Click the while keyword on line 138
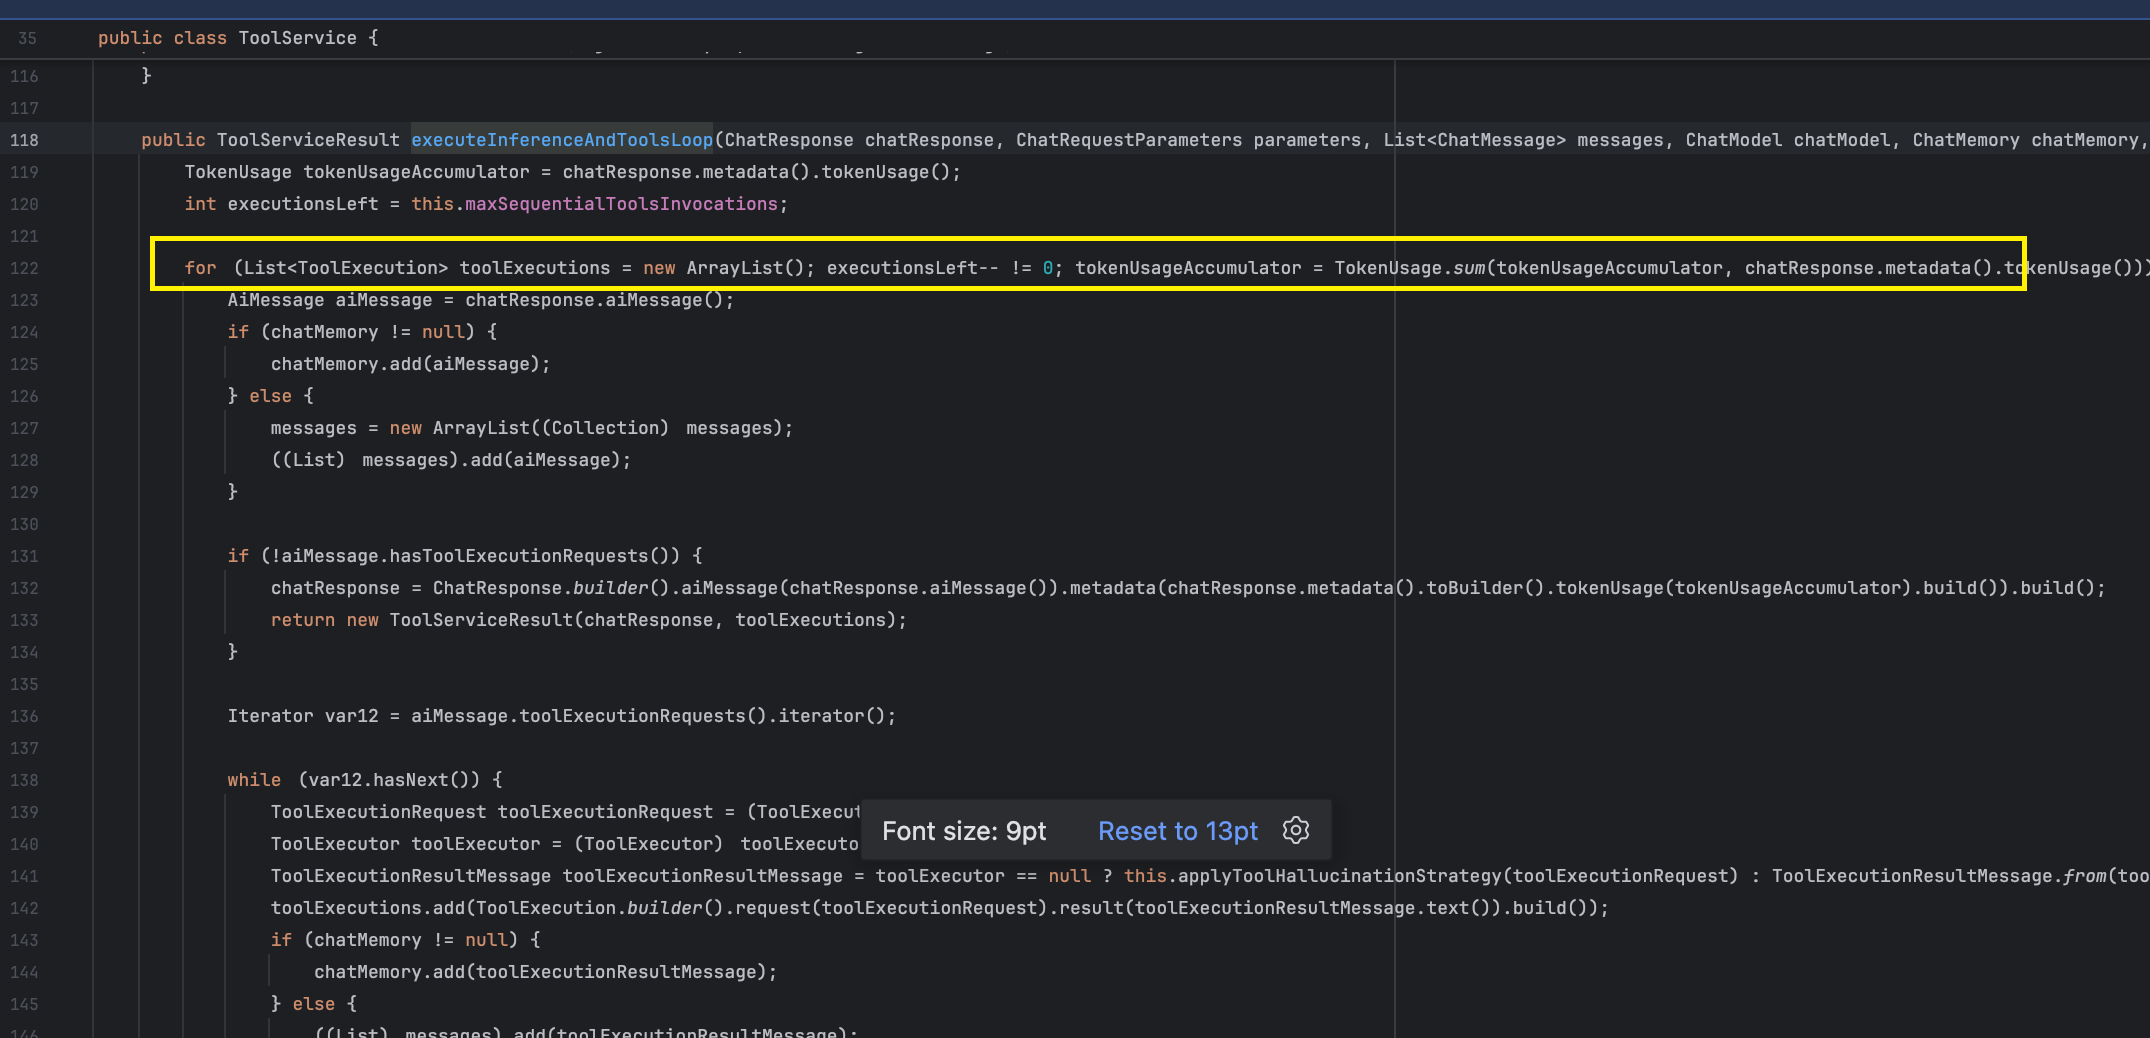This screenshot has width=2150, height=1038. (254, 780)
